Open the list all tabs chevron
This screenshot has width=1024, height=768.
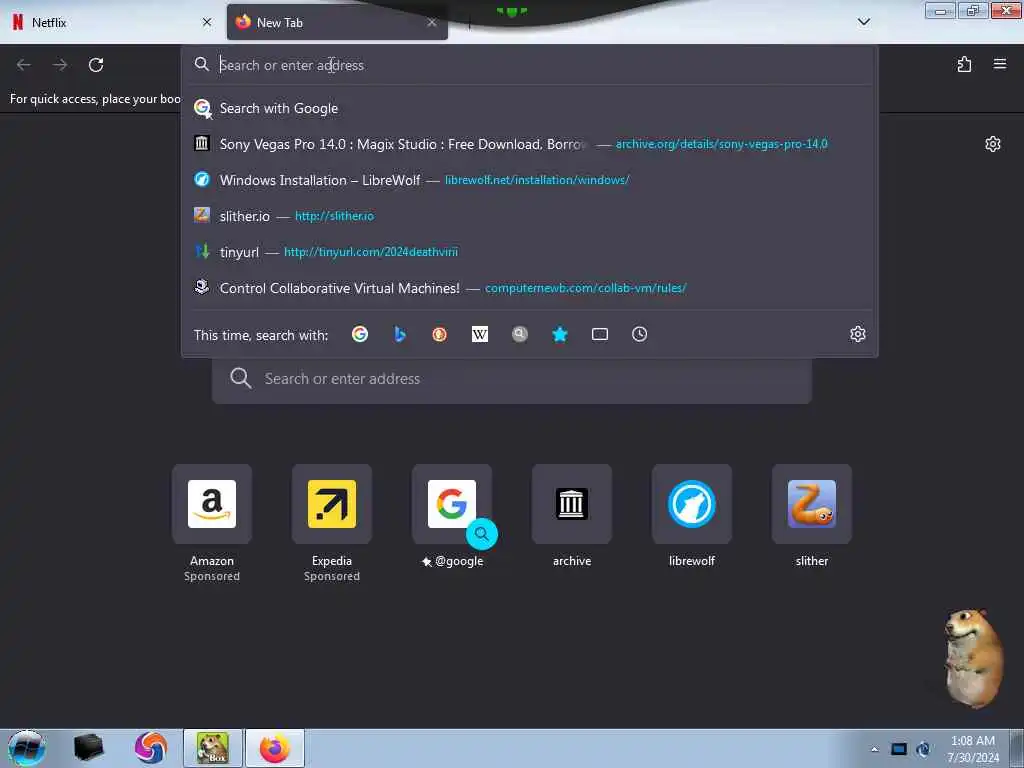863,22
